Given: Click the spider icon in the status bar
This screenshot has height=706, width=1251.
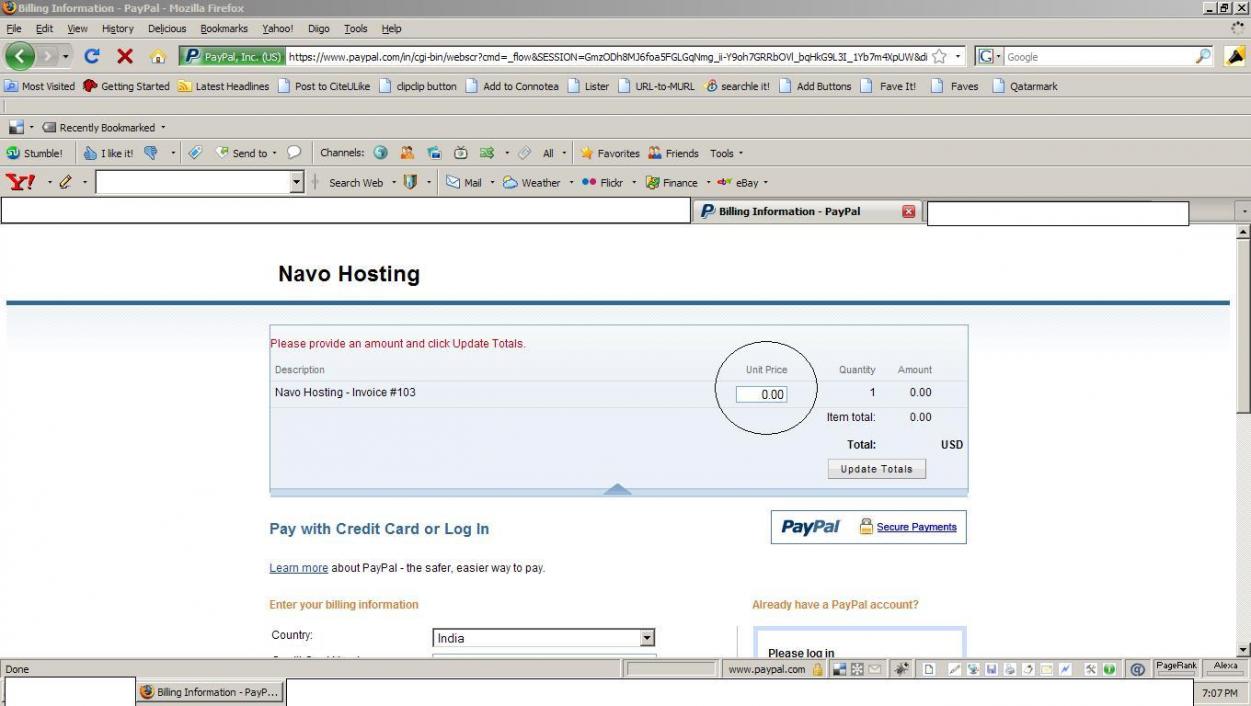Looking at the screenshot, I should (900, 669).
